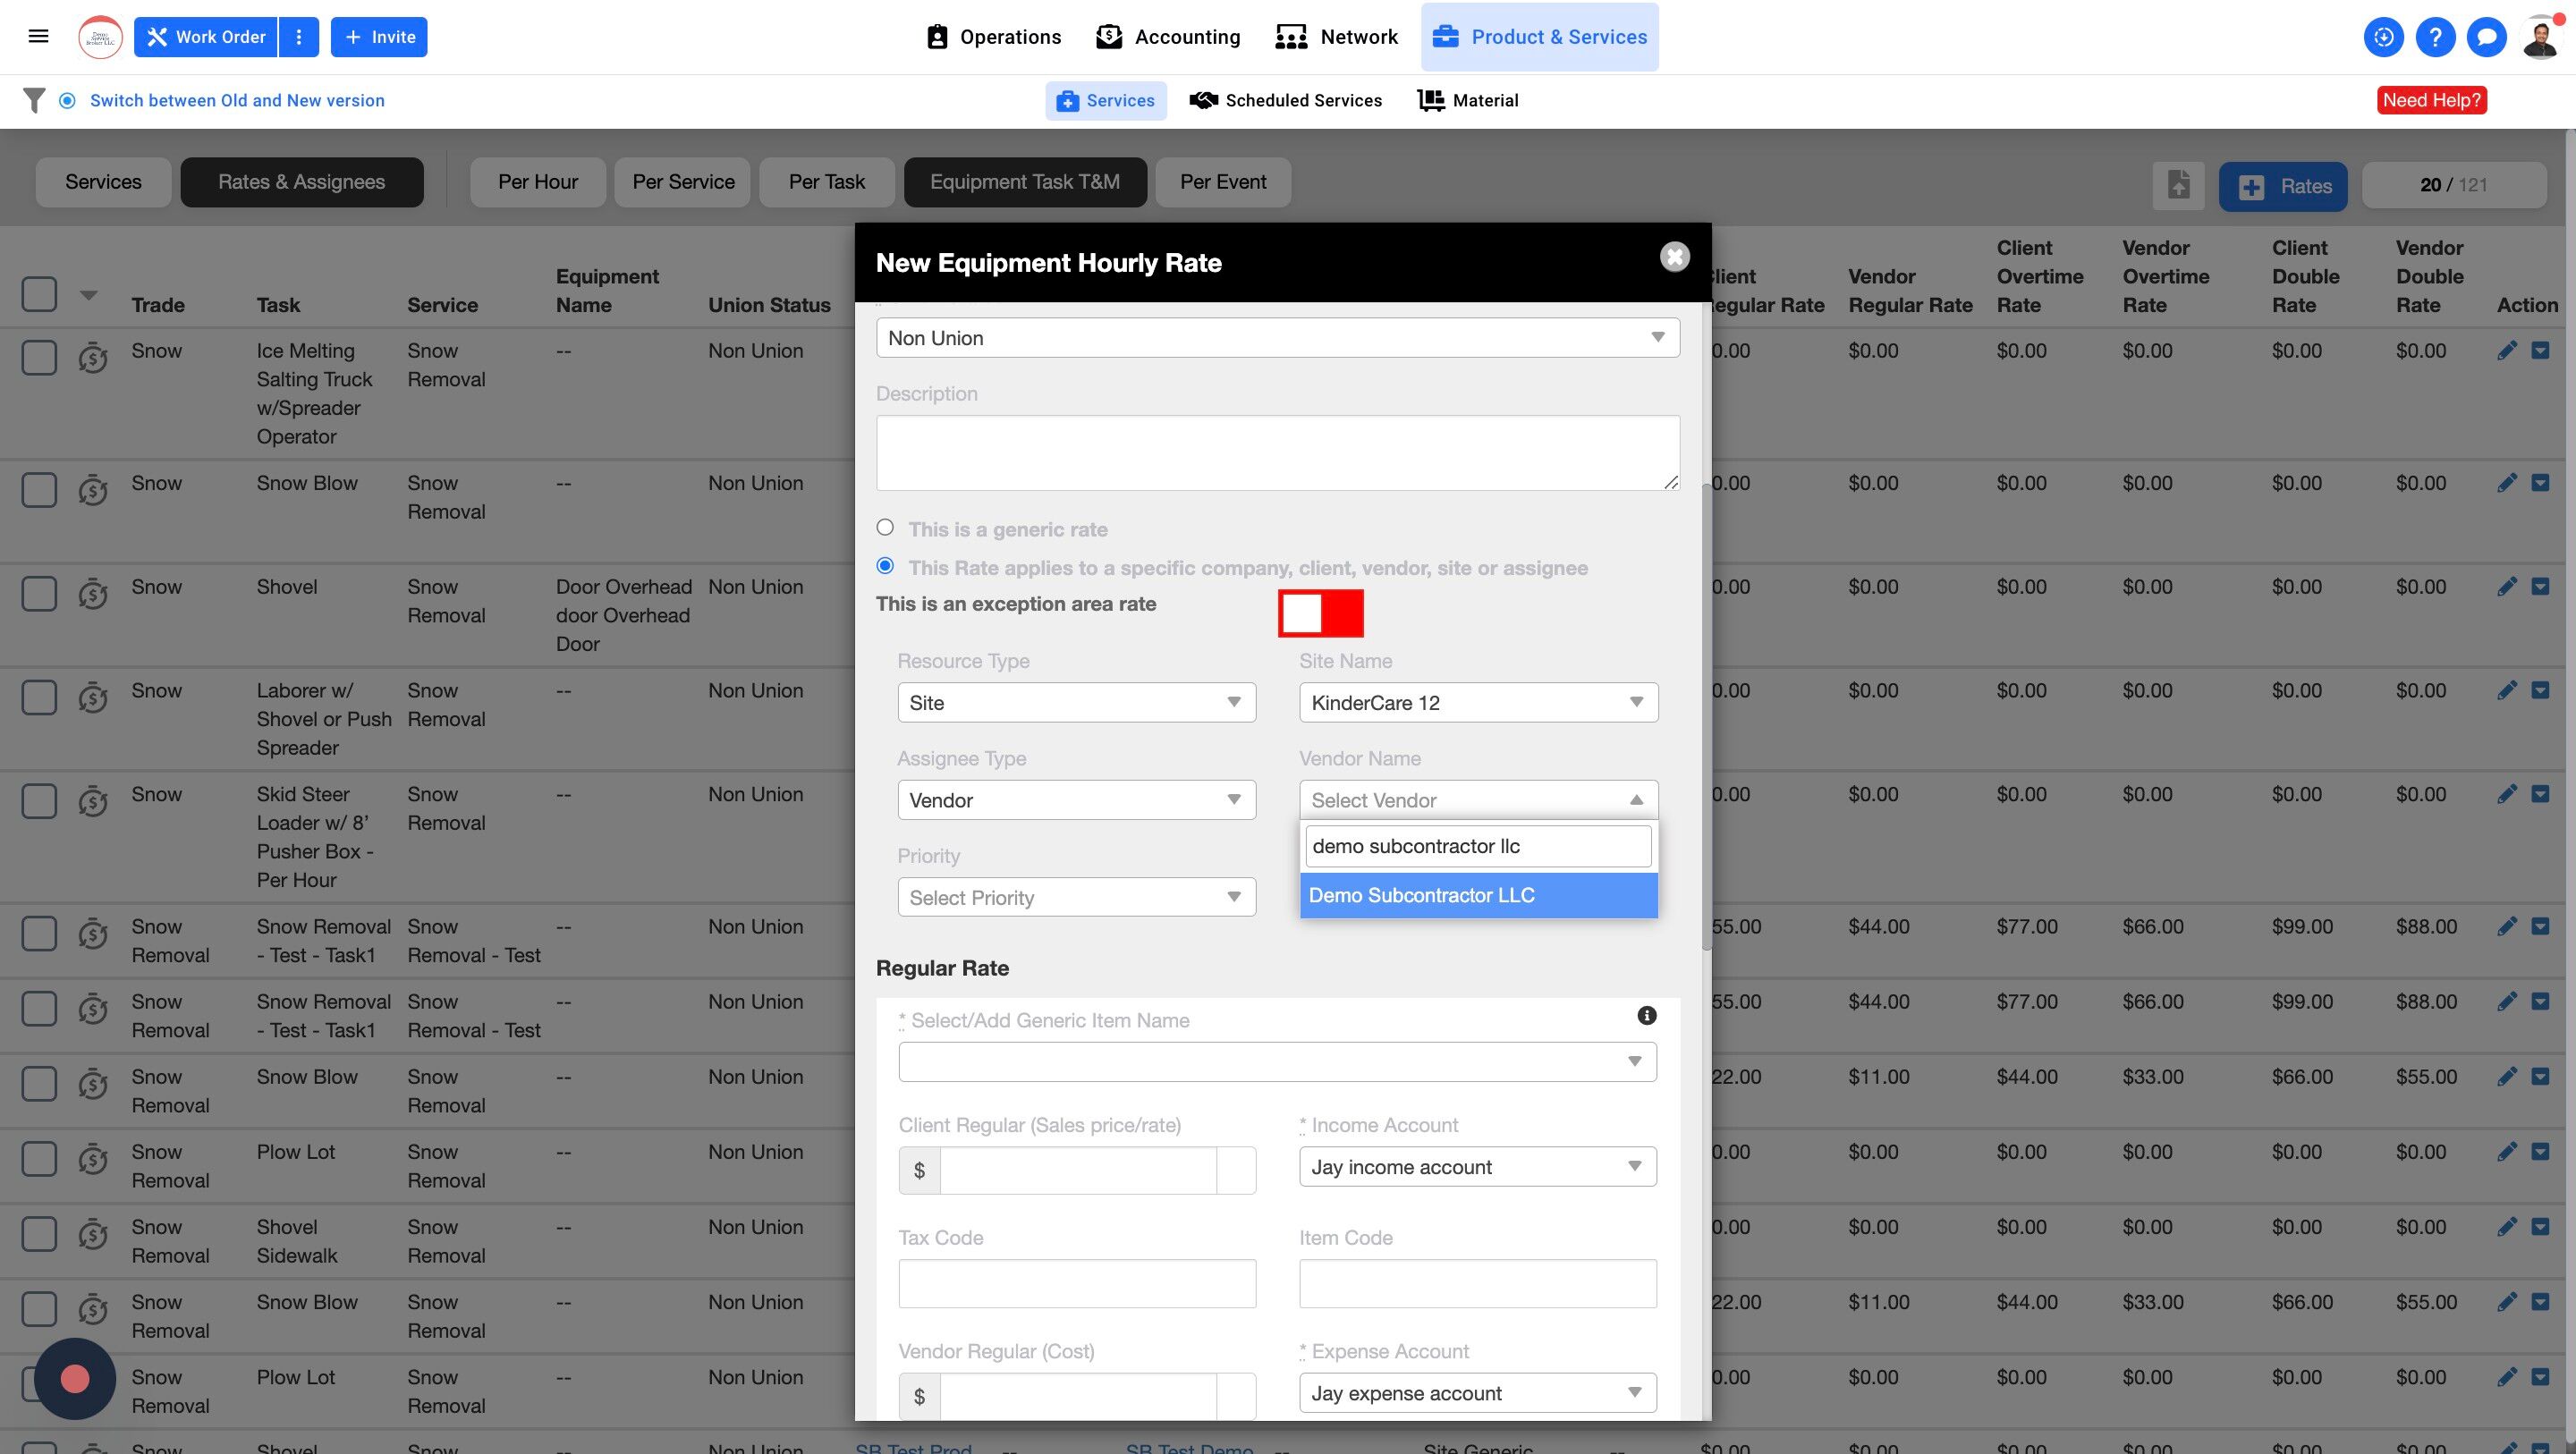Viewport: 2576px width, 1454px height.
Task: Click edit pencil for Ice Melting row
Action: (2507, 351)
